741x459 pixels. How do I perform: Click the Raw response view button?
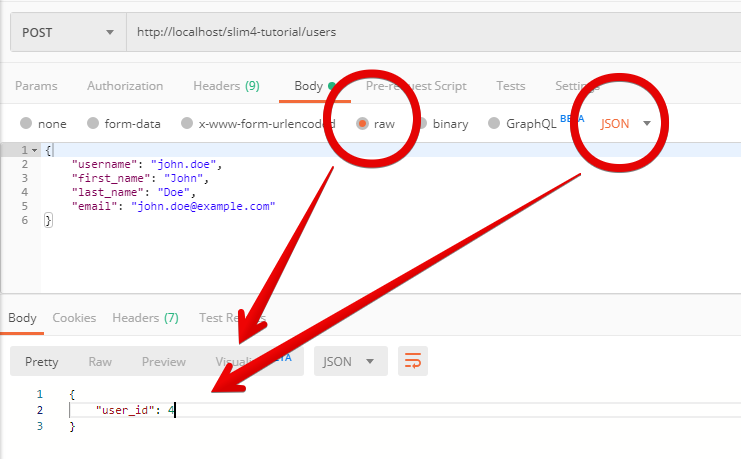100,361
